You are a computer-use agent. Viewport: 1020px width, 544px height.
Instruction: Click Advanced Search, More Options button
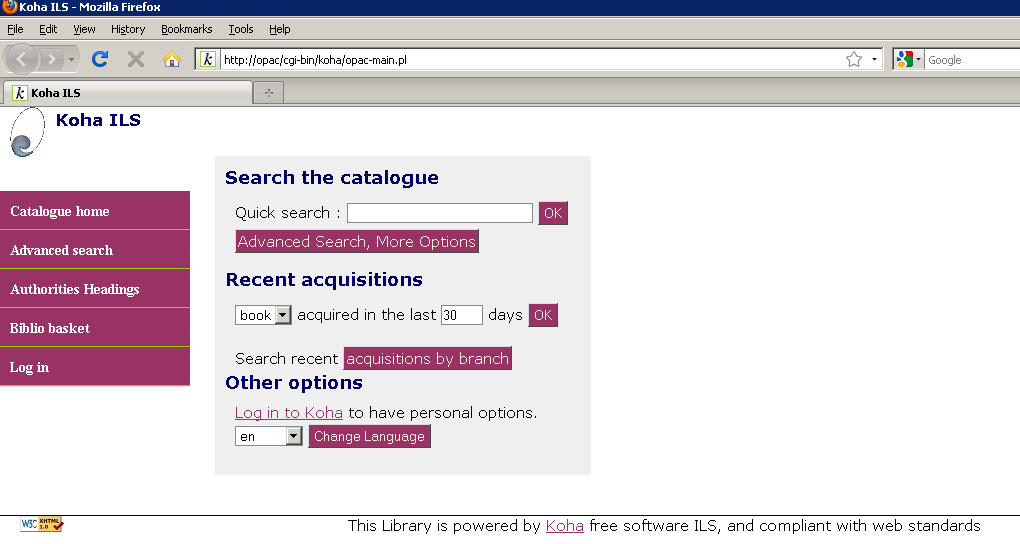pyautogui.click(x=357, y=241)
